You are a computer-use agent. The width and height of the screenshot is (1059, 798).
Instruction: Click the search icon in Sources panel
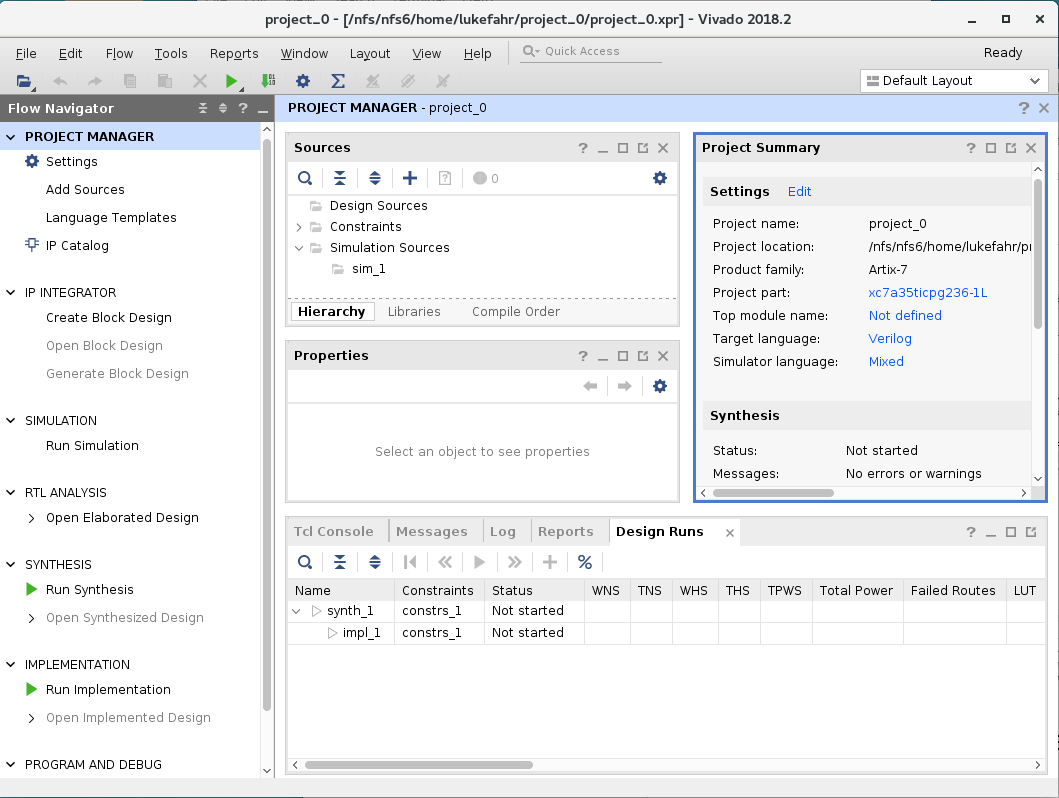click(305, 178)
